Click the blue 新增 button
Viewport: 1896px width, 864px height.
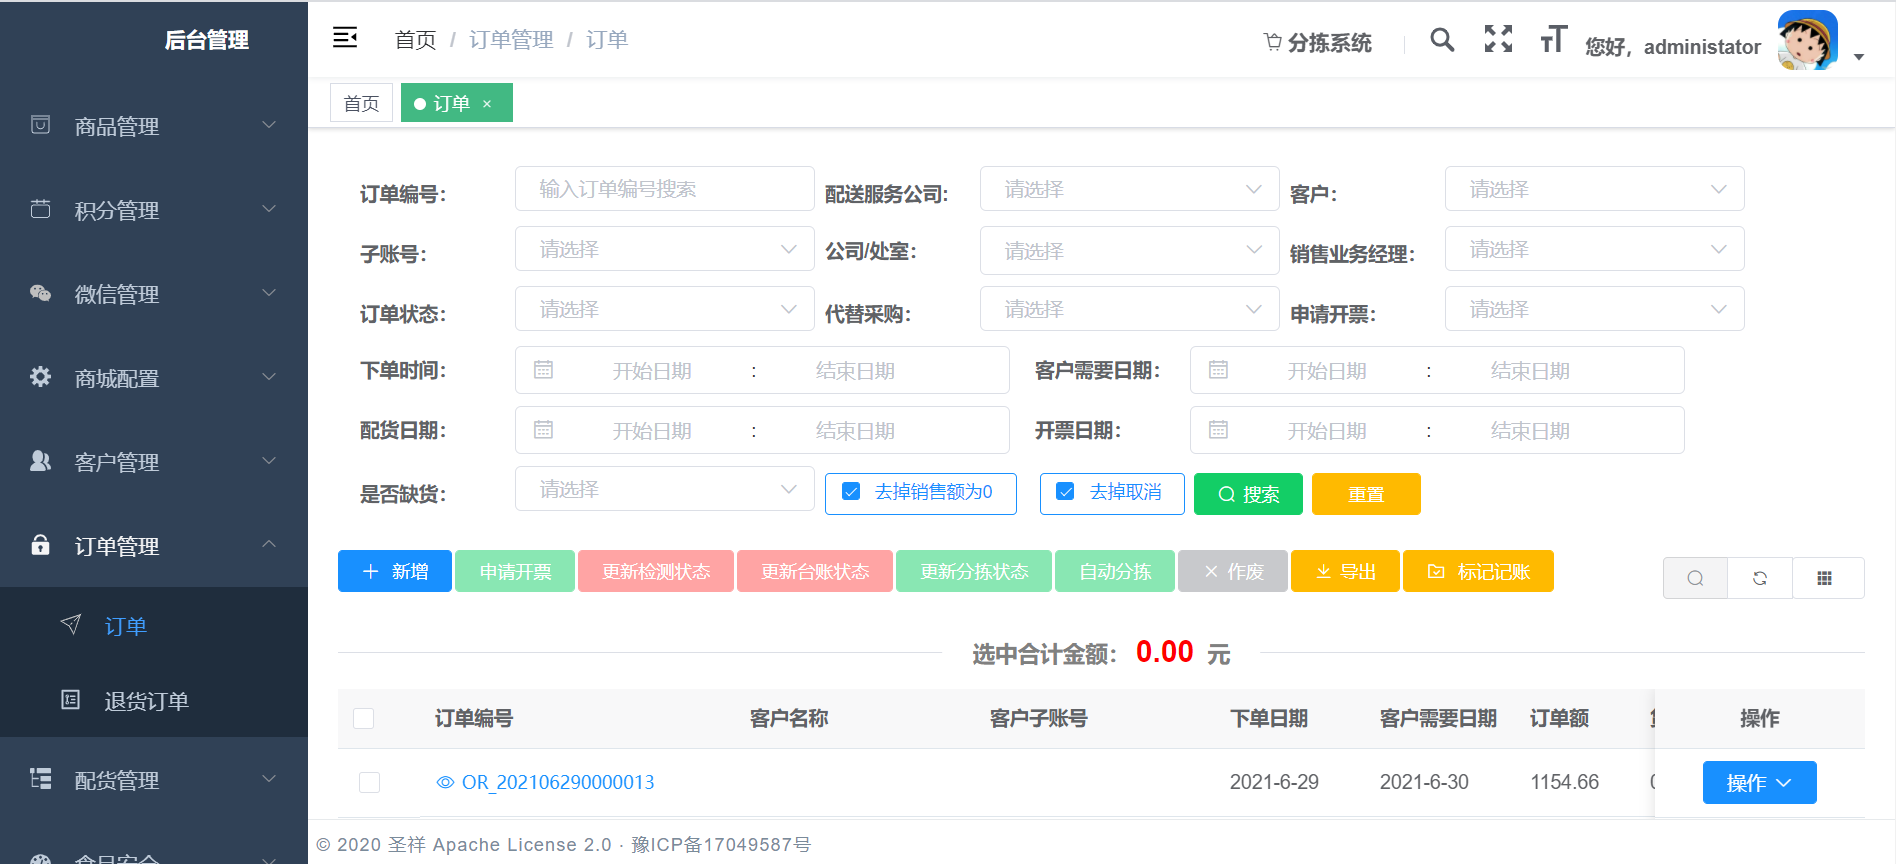tap(395, 571)
